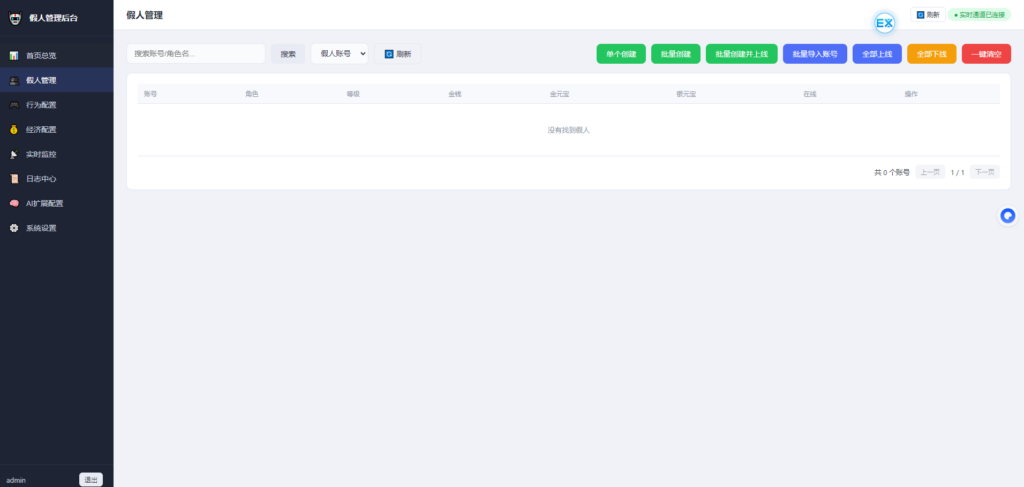Click the floating EX round icon
The width and height of the screenshot is (1024, 487).
click(884, 24)
